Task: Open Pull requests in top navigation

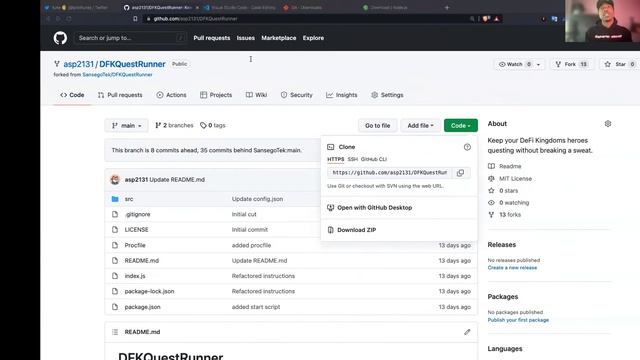Action: [212, 38]
